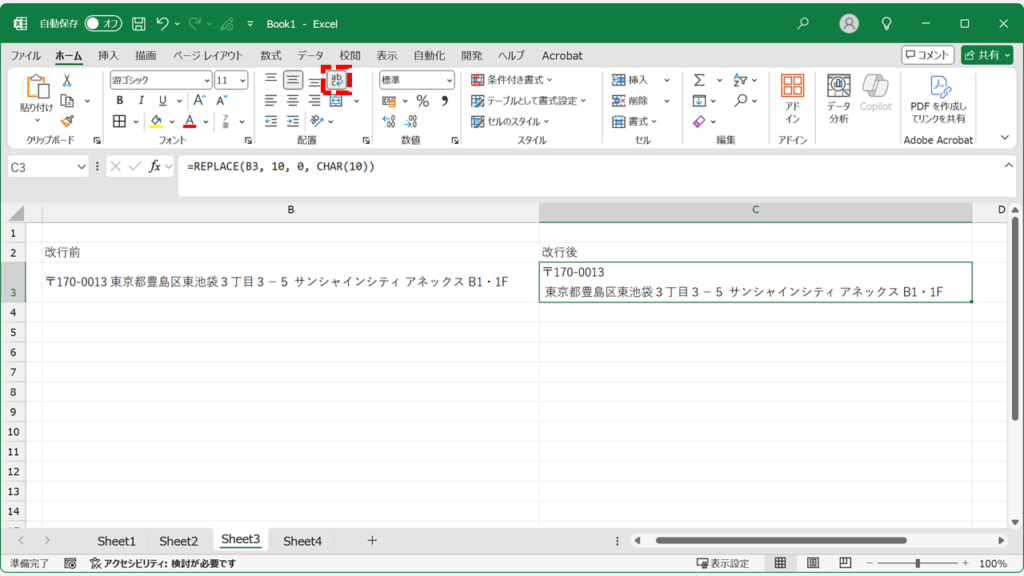Switch to Sheet1 tab
Viewport: 1024px width, 576px height.
116,541
